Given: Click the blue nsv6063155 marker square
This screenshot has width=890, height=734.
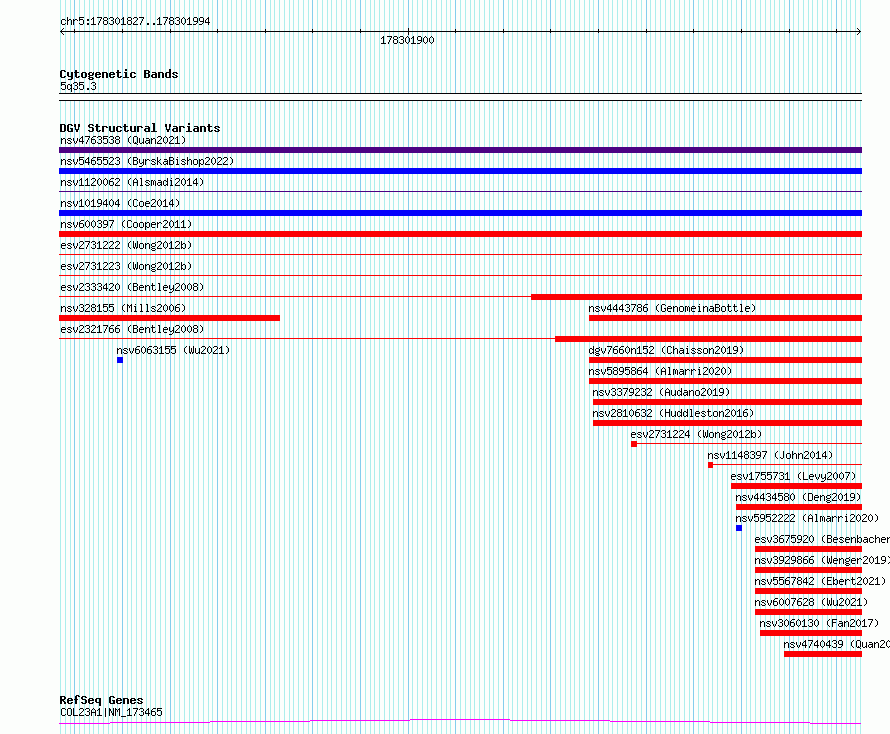Looking at the screenshot, I should coord(120,360).
